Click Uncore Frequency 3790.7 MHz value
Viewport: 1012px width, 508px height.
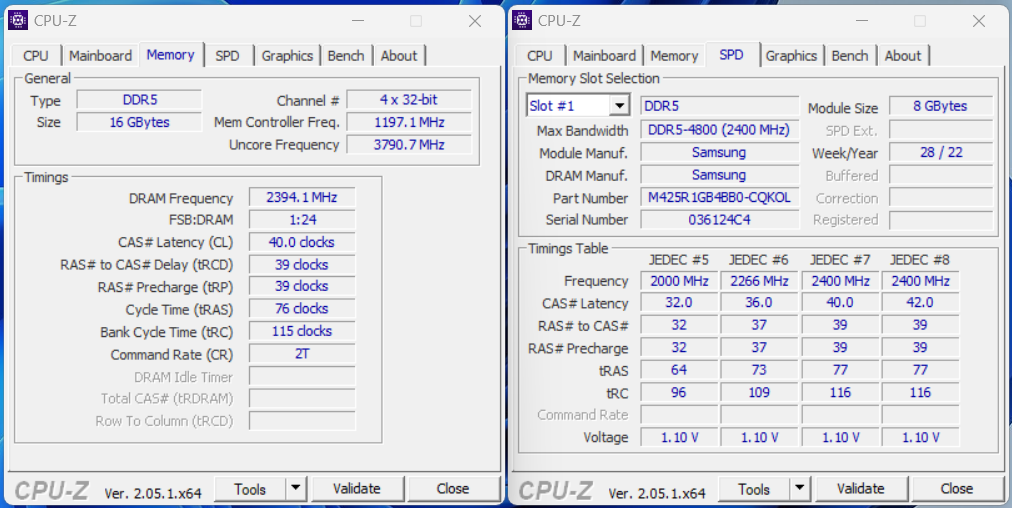tap(409, 145)
